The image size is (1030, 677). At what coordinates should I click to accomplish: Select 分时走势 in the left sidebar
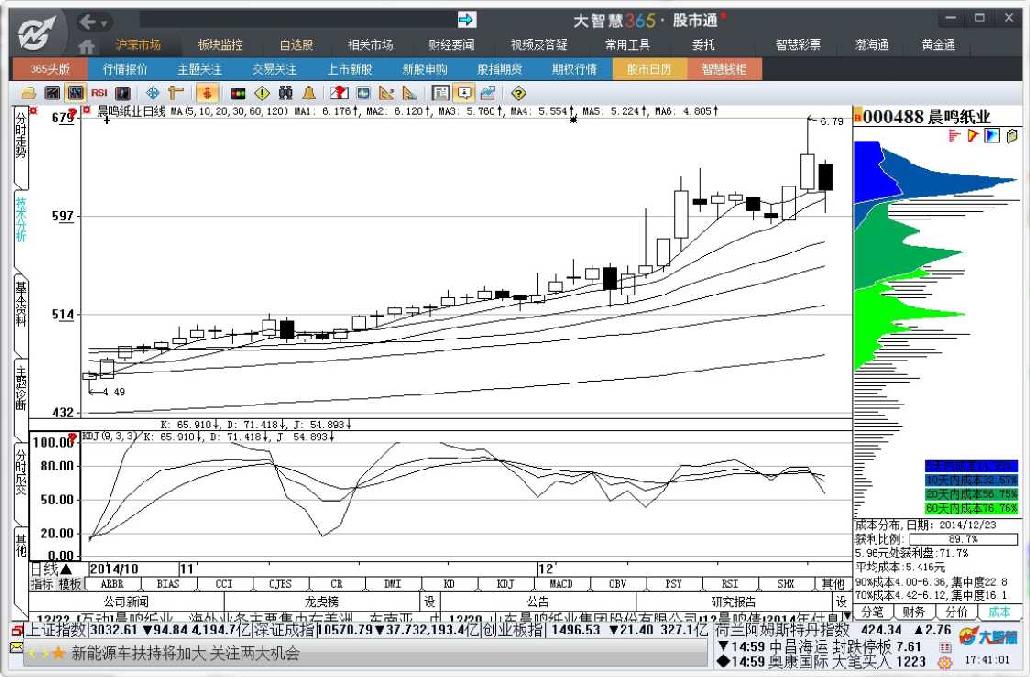(21, 146)
